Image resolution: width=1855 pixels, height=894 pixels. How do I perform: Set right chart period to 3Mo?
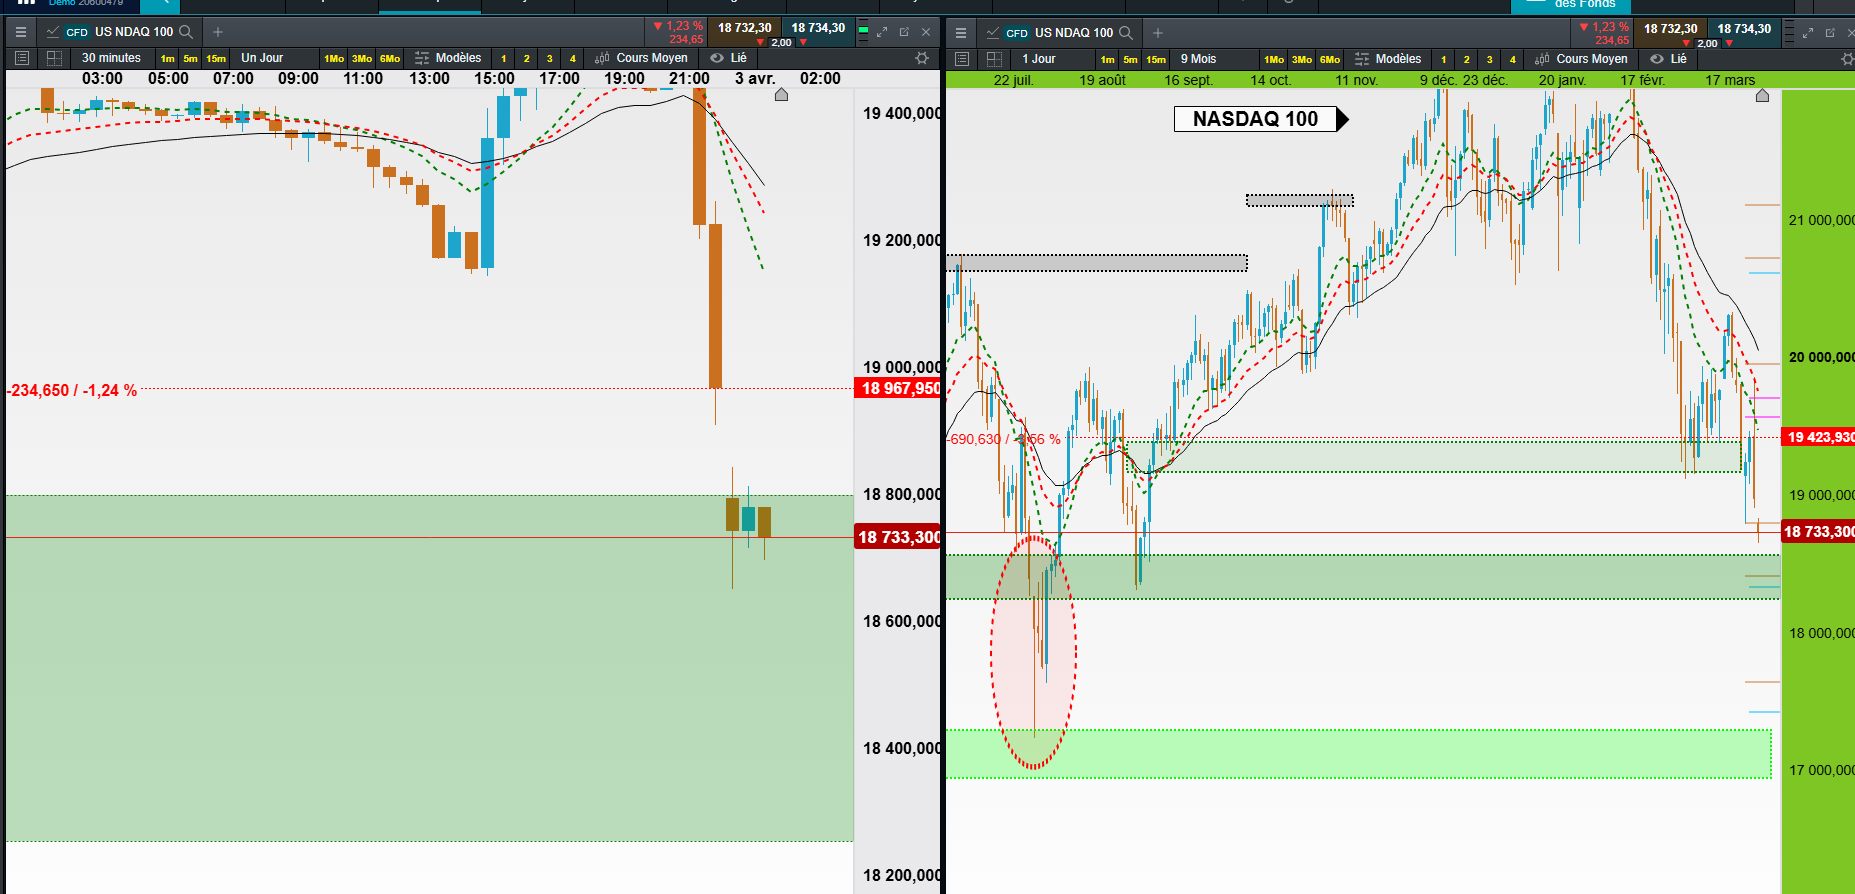click(1302, 59)
